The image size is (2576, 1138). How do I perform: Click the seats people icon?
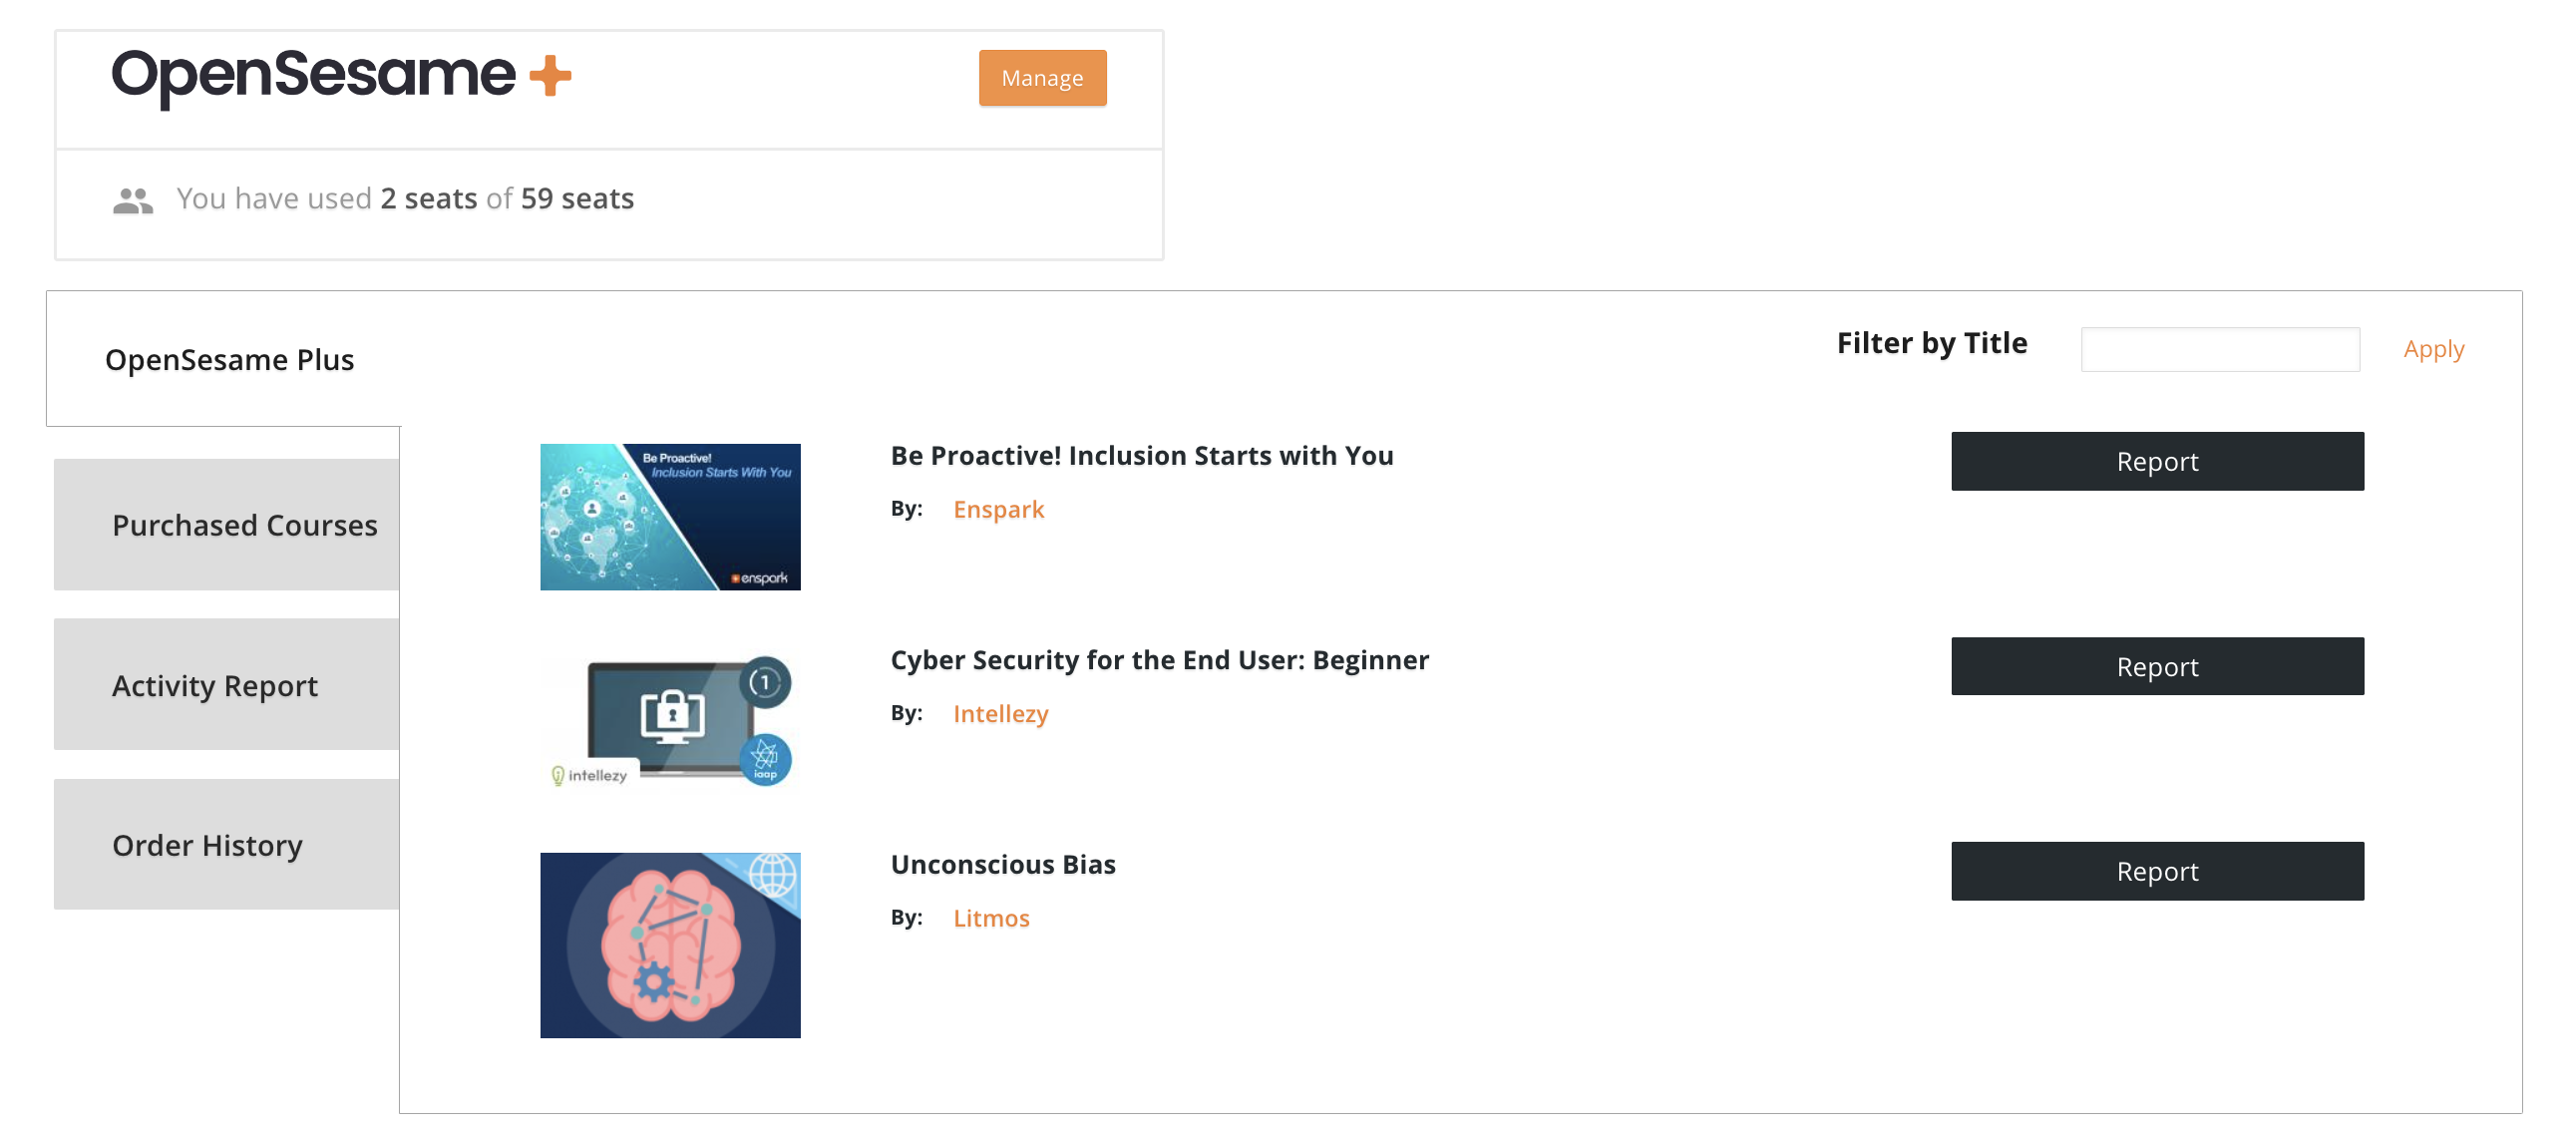click(x=132, y=200)
